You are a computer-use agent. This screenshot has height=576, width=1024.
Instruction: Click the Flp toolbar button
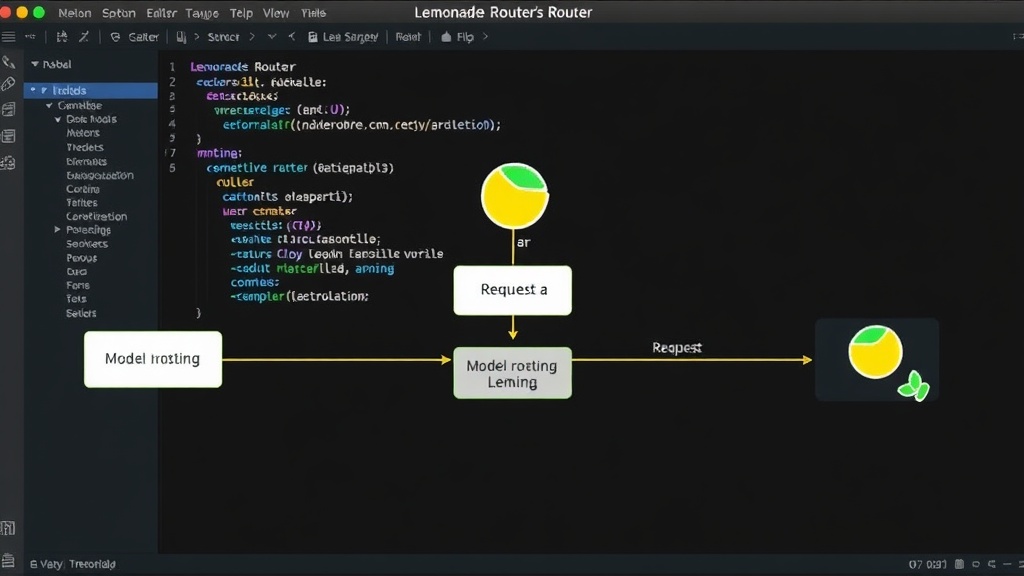click(465, 37)
